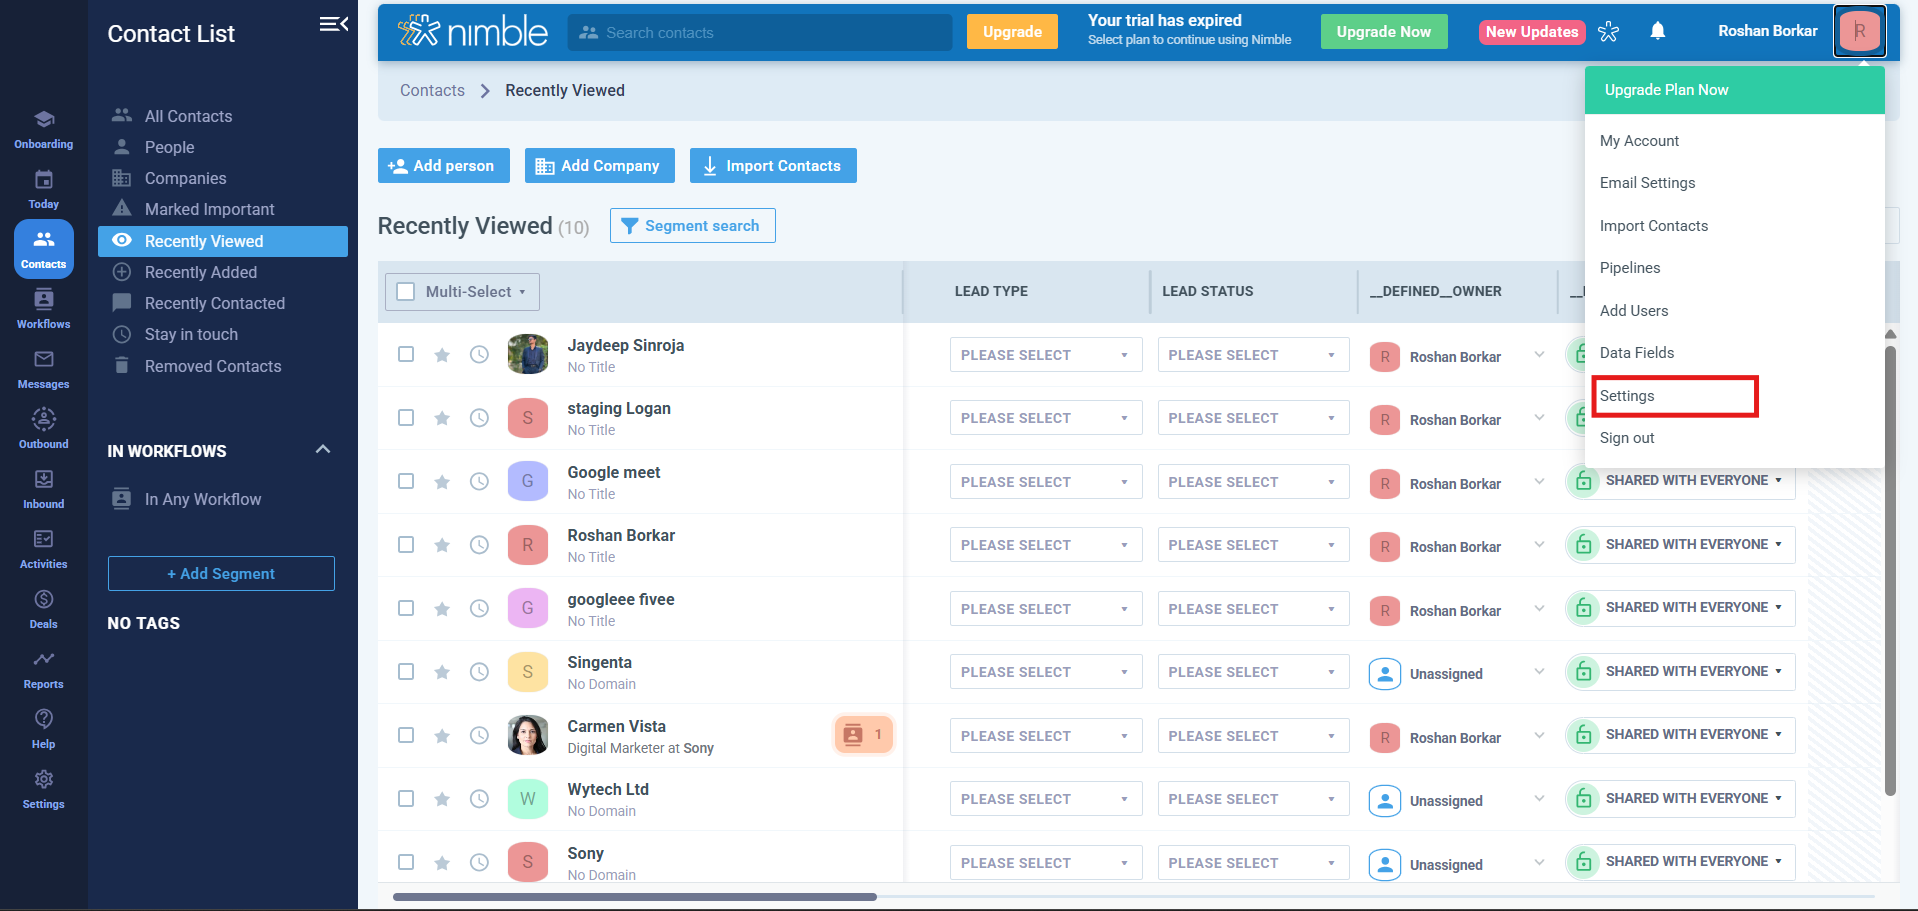
Task: Open the Multi-Select dropdown arrow
Action: [522, 292]
